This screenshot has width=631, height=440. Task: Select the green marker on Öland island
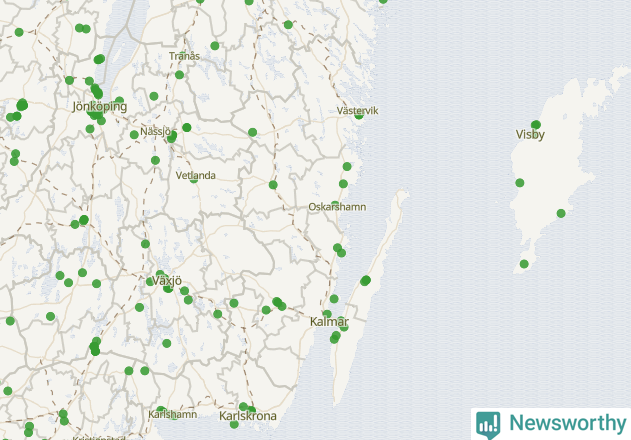click(365, 281)
